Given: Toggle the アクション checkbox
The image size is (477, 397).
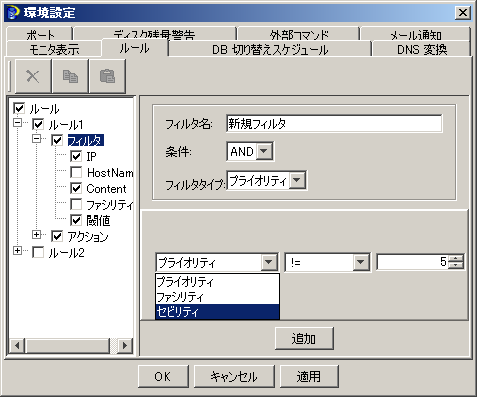Looking at the screenshot, I should click(x=57, y=236).
